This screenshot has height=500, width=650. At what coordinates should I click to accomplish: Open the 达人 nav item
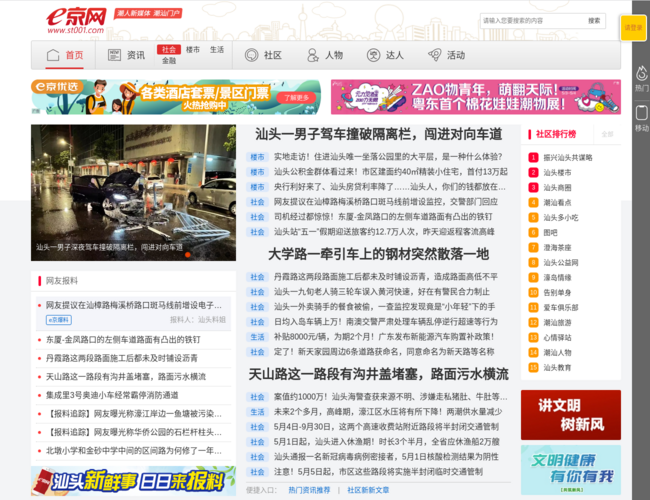tap(395, 55)
